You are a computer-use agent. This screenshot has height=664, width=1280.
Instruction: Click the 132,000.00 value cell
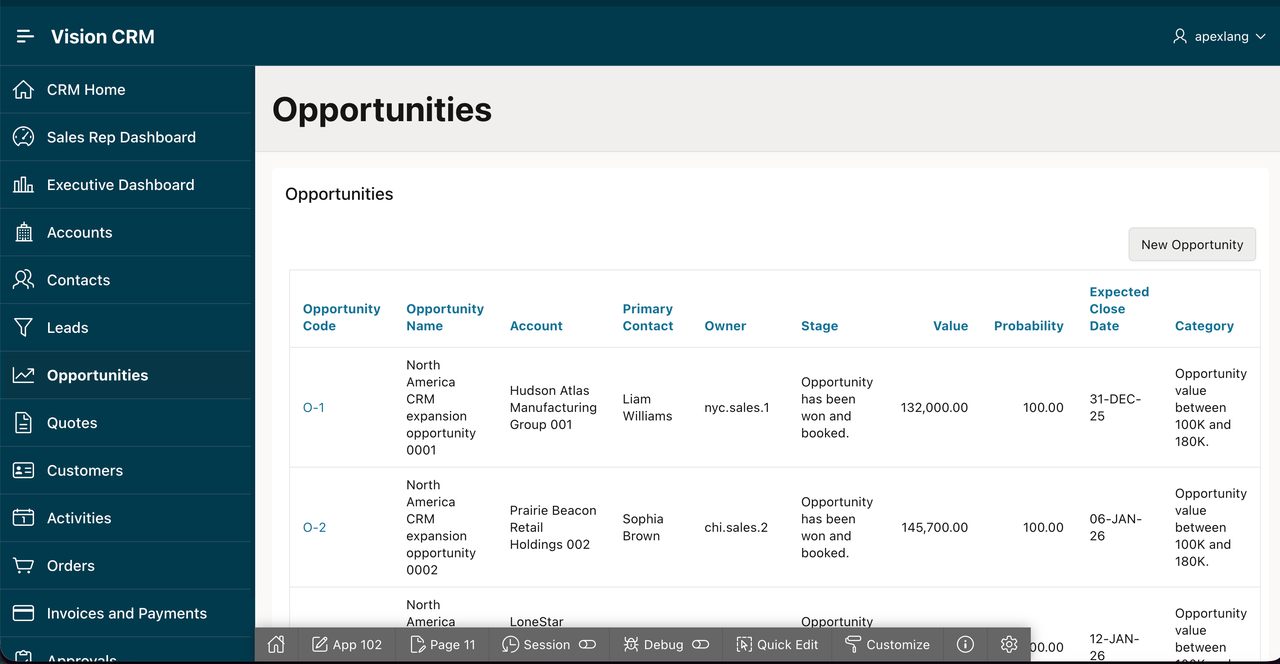(934, 408)
